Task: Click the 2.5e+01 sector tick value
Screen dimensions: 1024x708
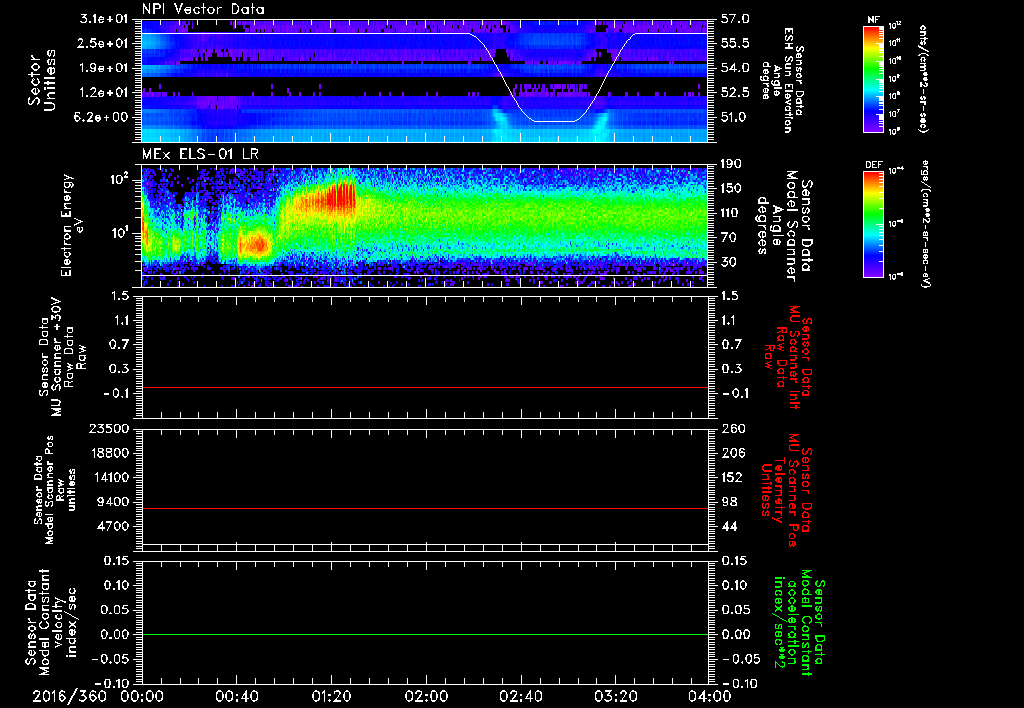Action: click(104, 43)
